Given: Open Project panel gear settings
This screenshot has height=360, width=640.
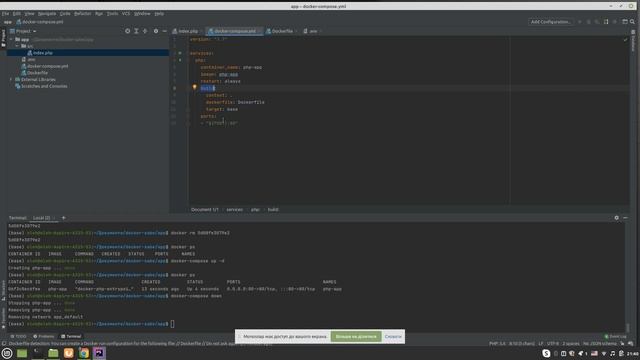Looking at the screenshot, I should click(156, 31).
